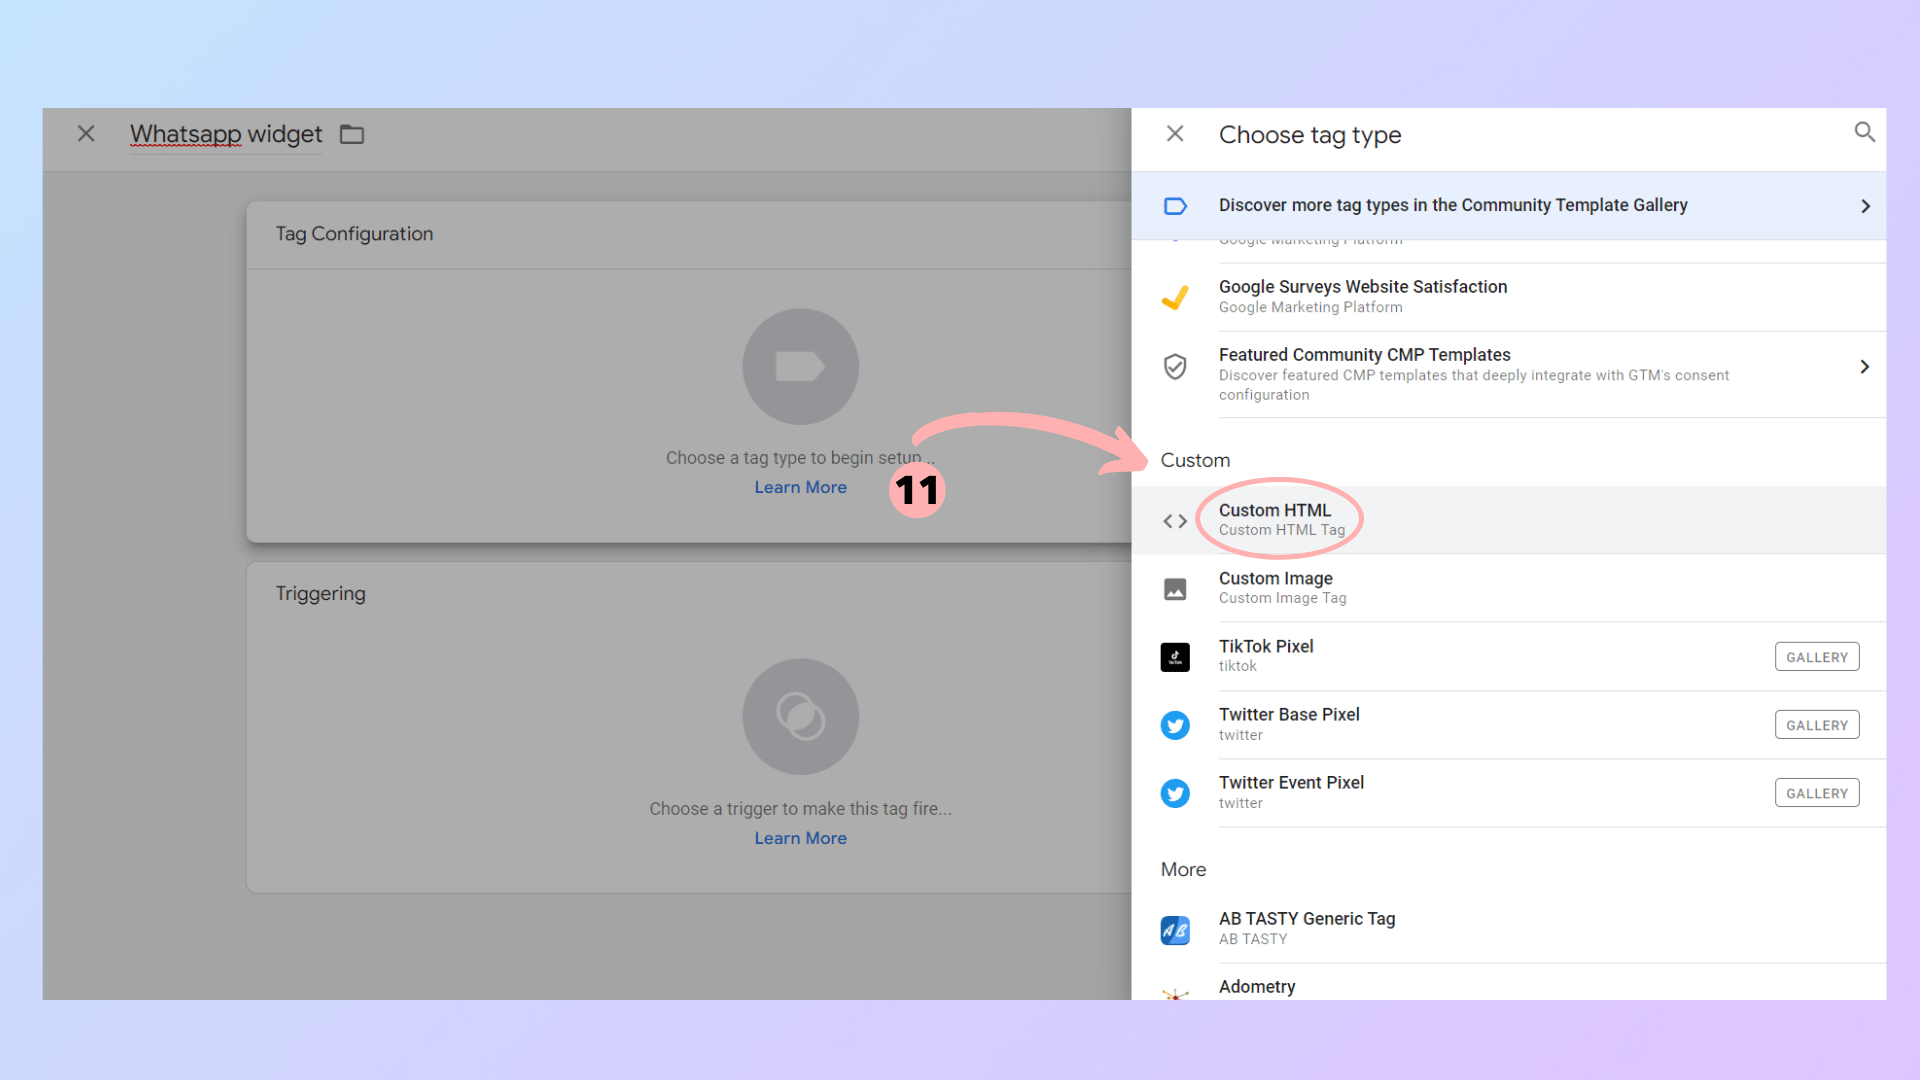
Task: Click the More section heading
Action: click(x=1183, y=870)
